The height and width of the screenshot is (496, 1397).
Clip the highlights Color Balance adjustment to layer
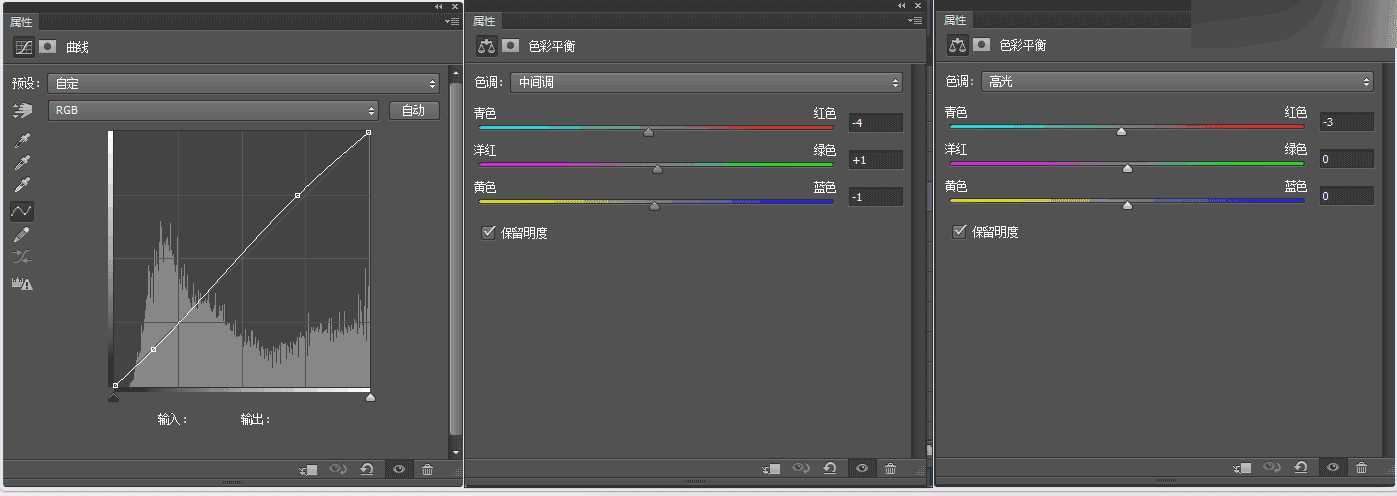(x=1242, y=468)
